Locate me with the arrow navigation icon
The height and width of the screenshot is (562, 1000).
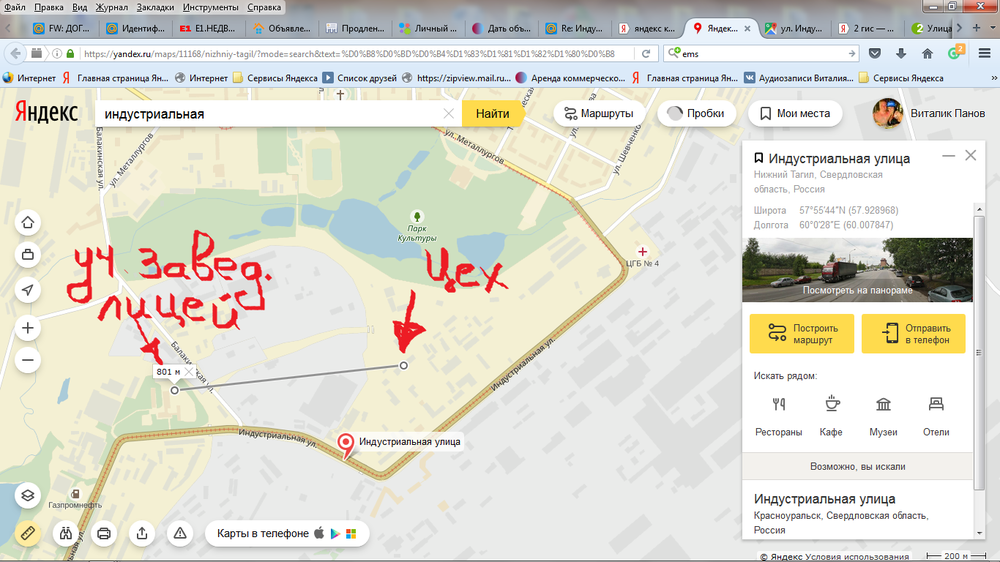tap(27, 290)
